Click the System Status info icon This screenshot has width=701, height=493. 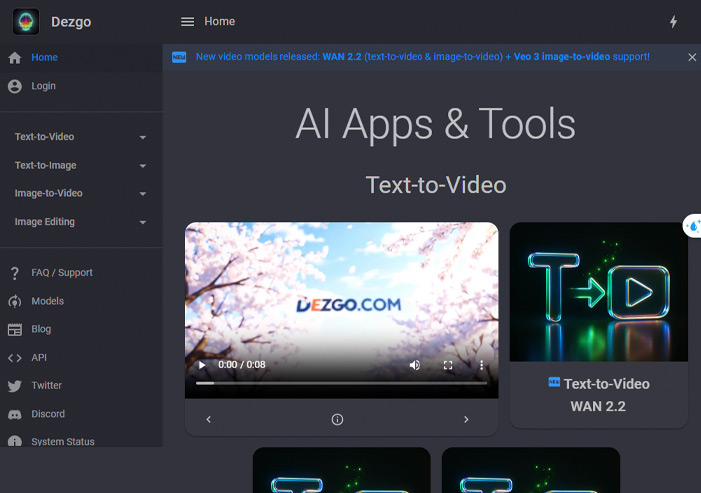(15, 442)
